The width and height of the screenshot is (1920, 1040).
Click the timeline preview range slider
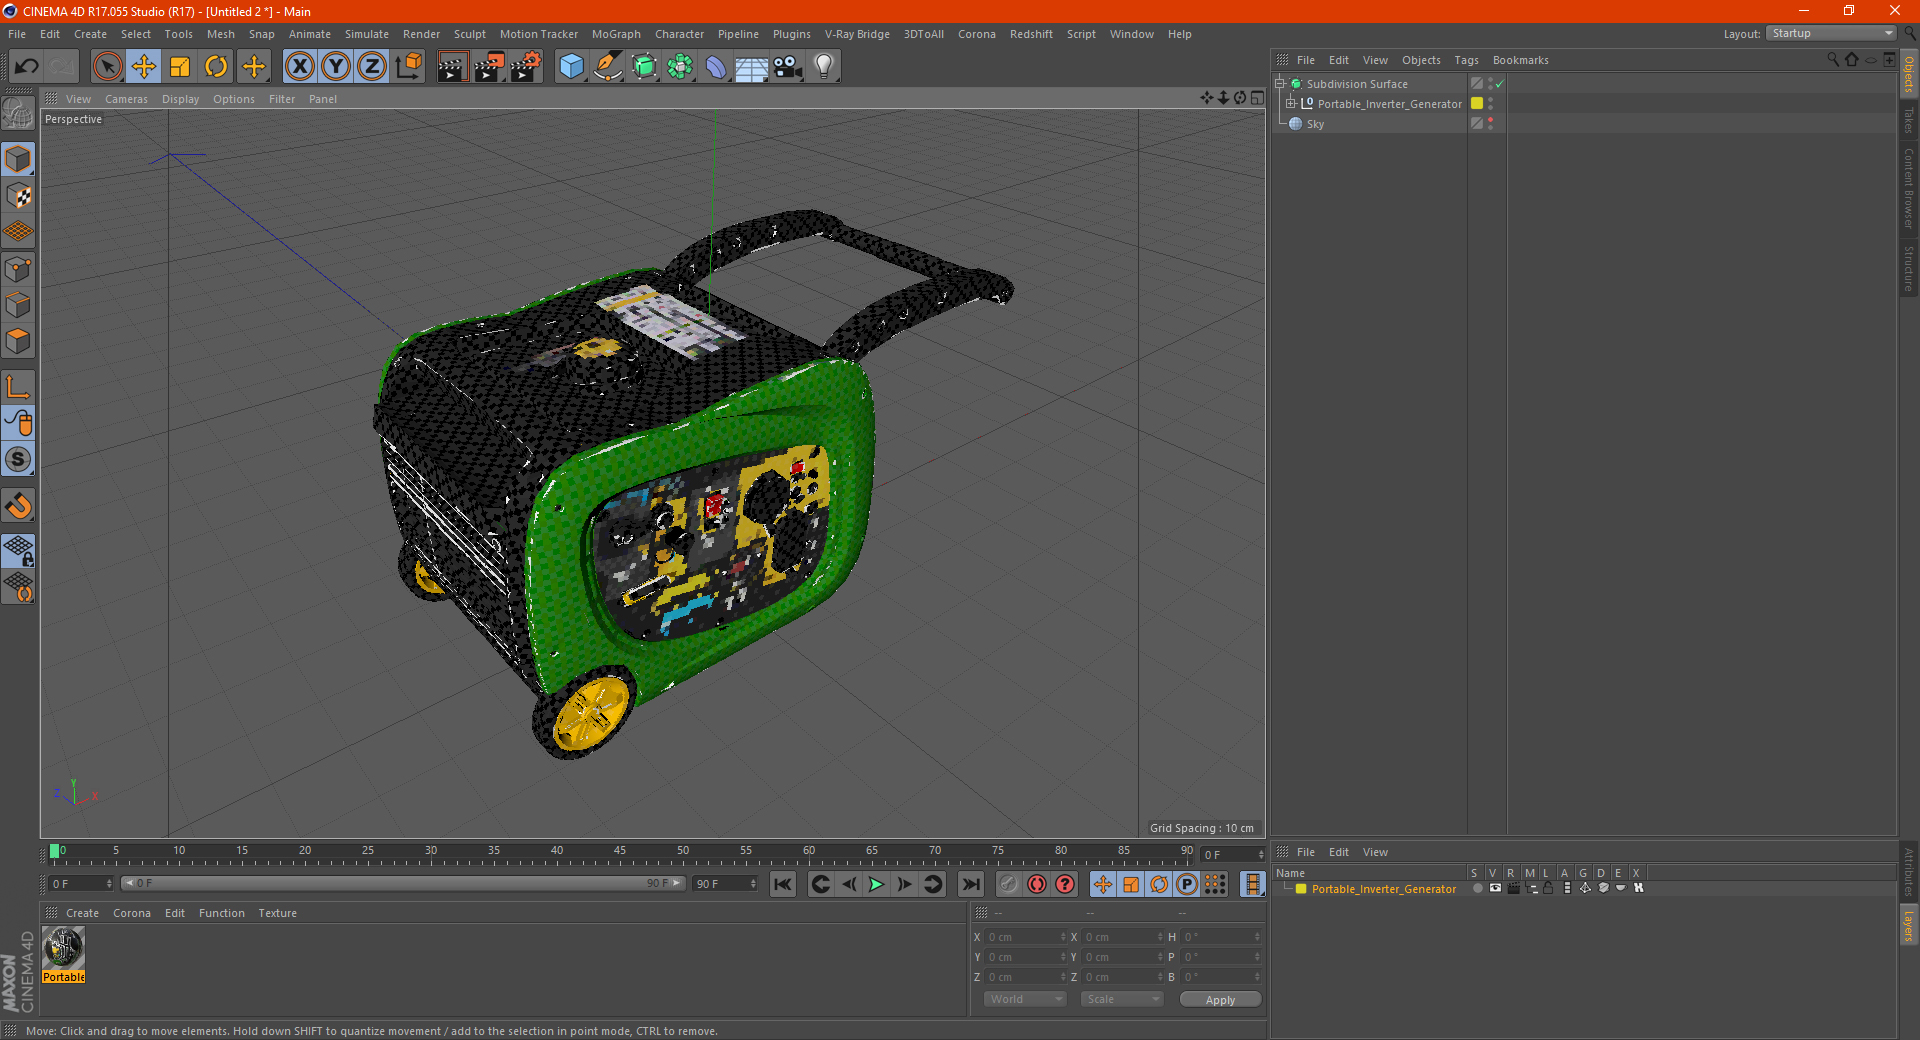pyautogui.click(x=403, y=883)
